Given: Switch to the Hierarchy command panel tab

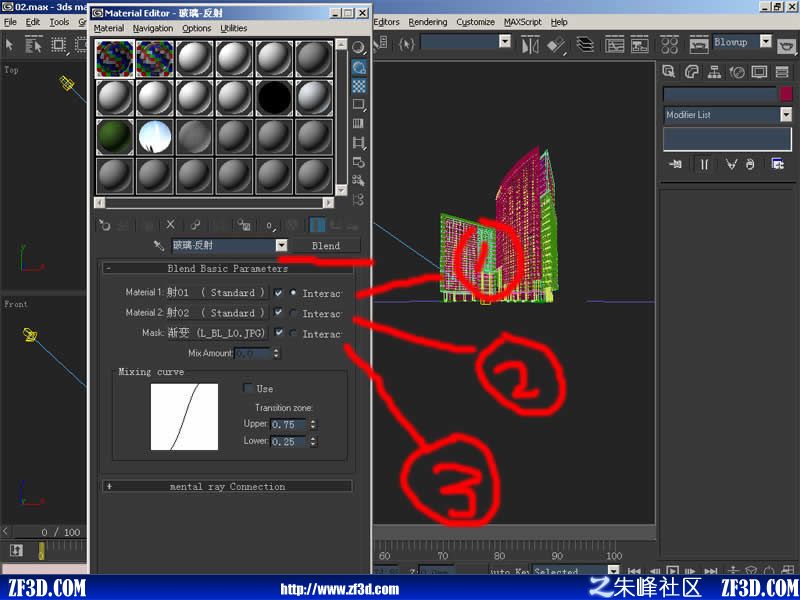Looking at the screenshot, I should [x=714, y=72].
